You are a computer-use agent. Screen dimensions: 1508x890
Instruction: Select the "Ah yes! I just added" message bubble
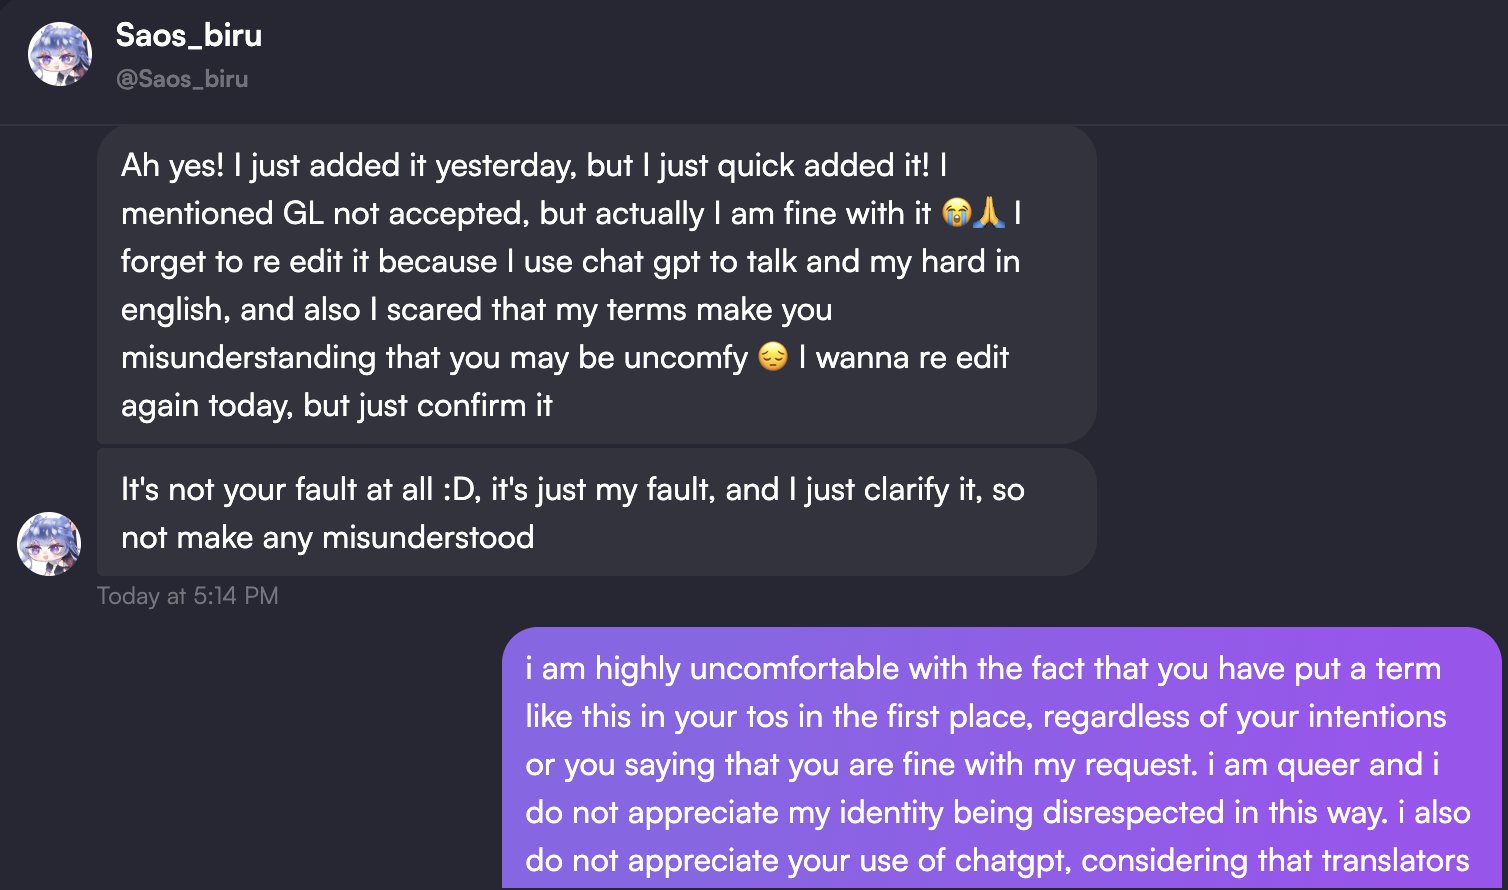[596, 284]
